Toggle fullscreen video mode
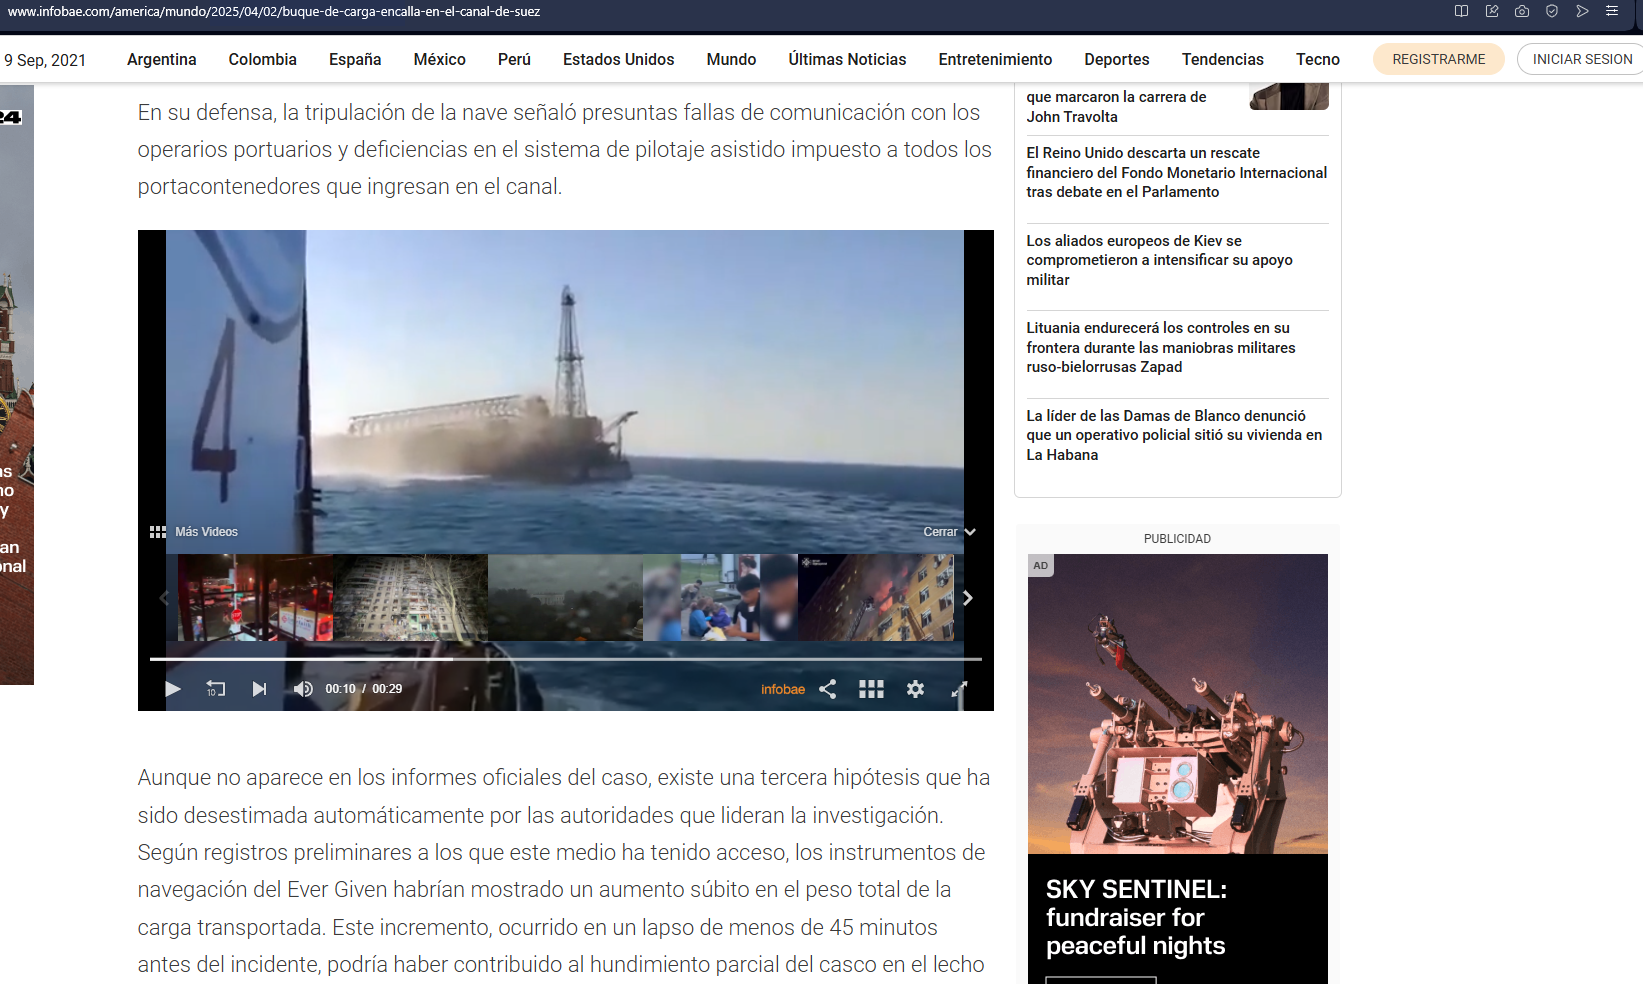This screenshot has height=984, width=1643. tap(959, 689)
